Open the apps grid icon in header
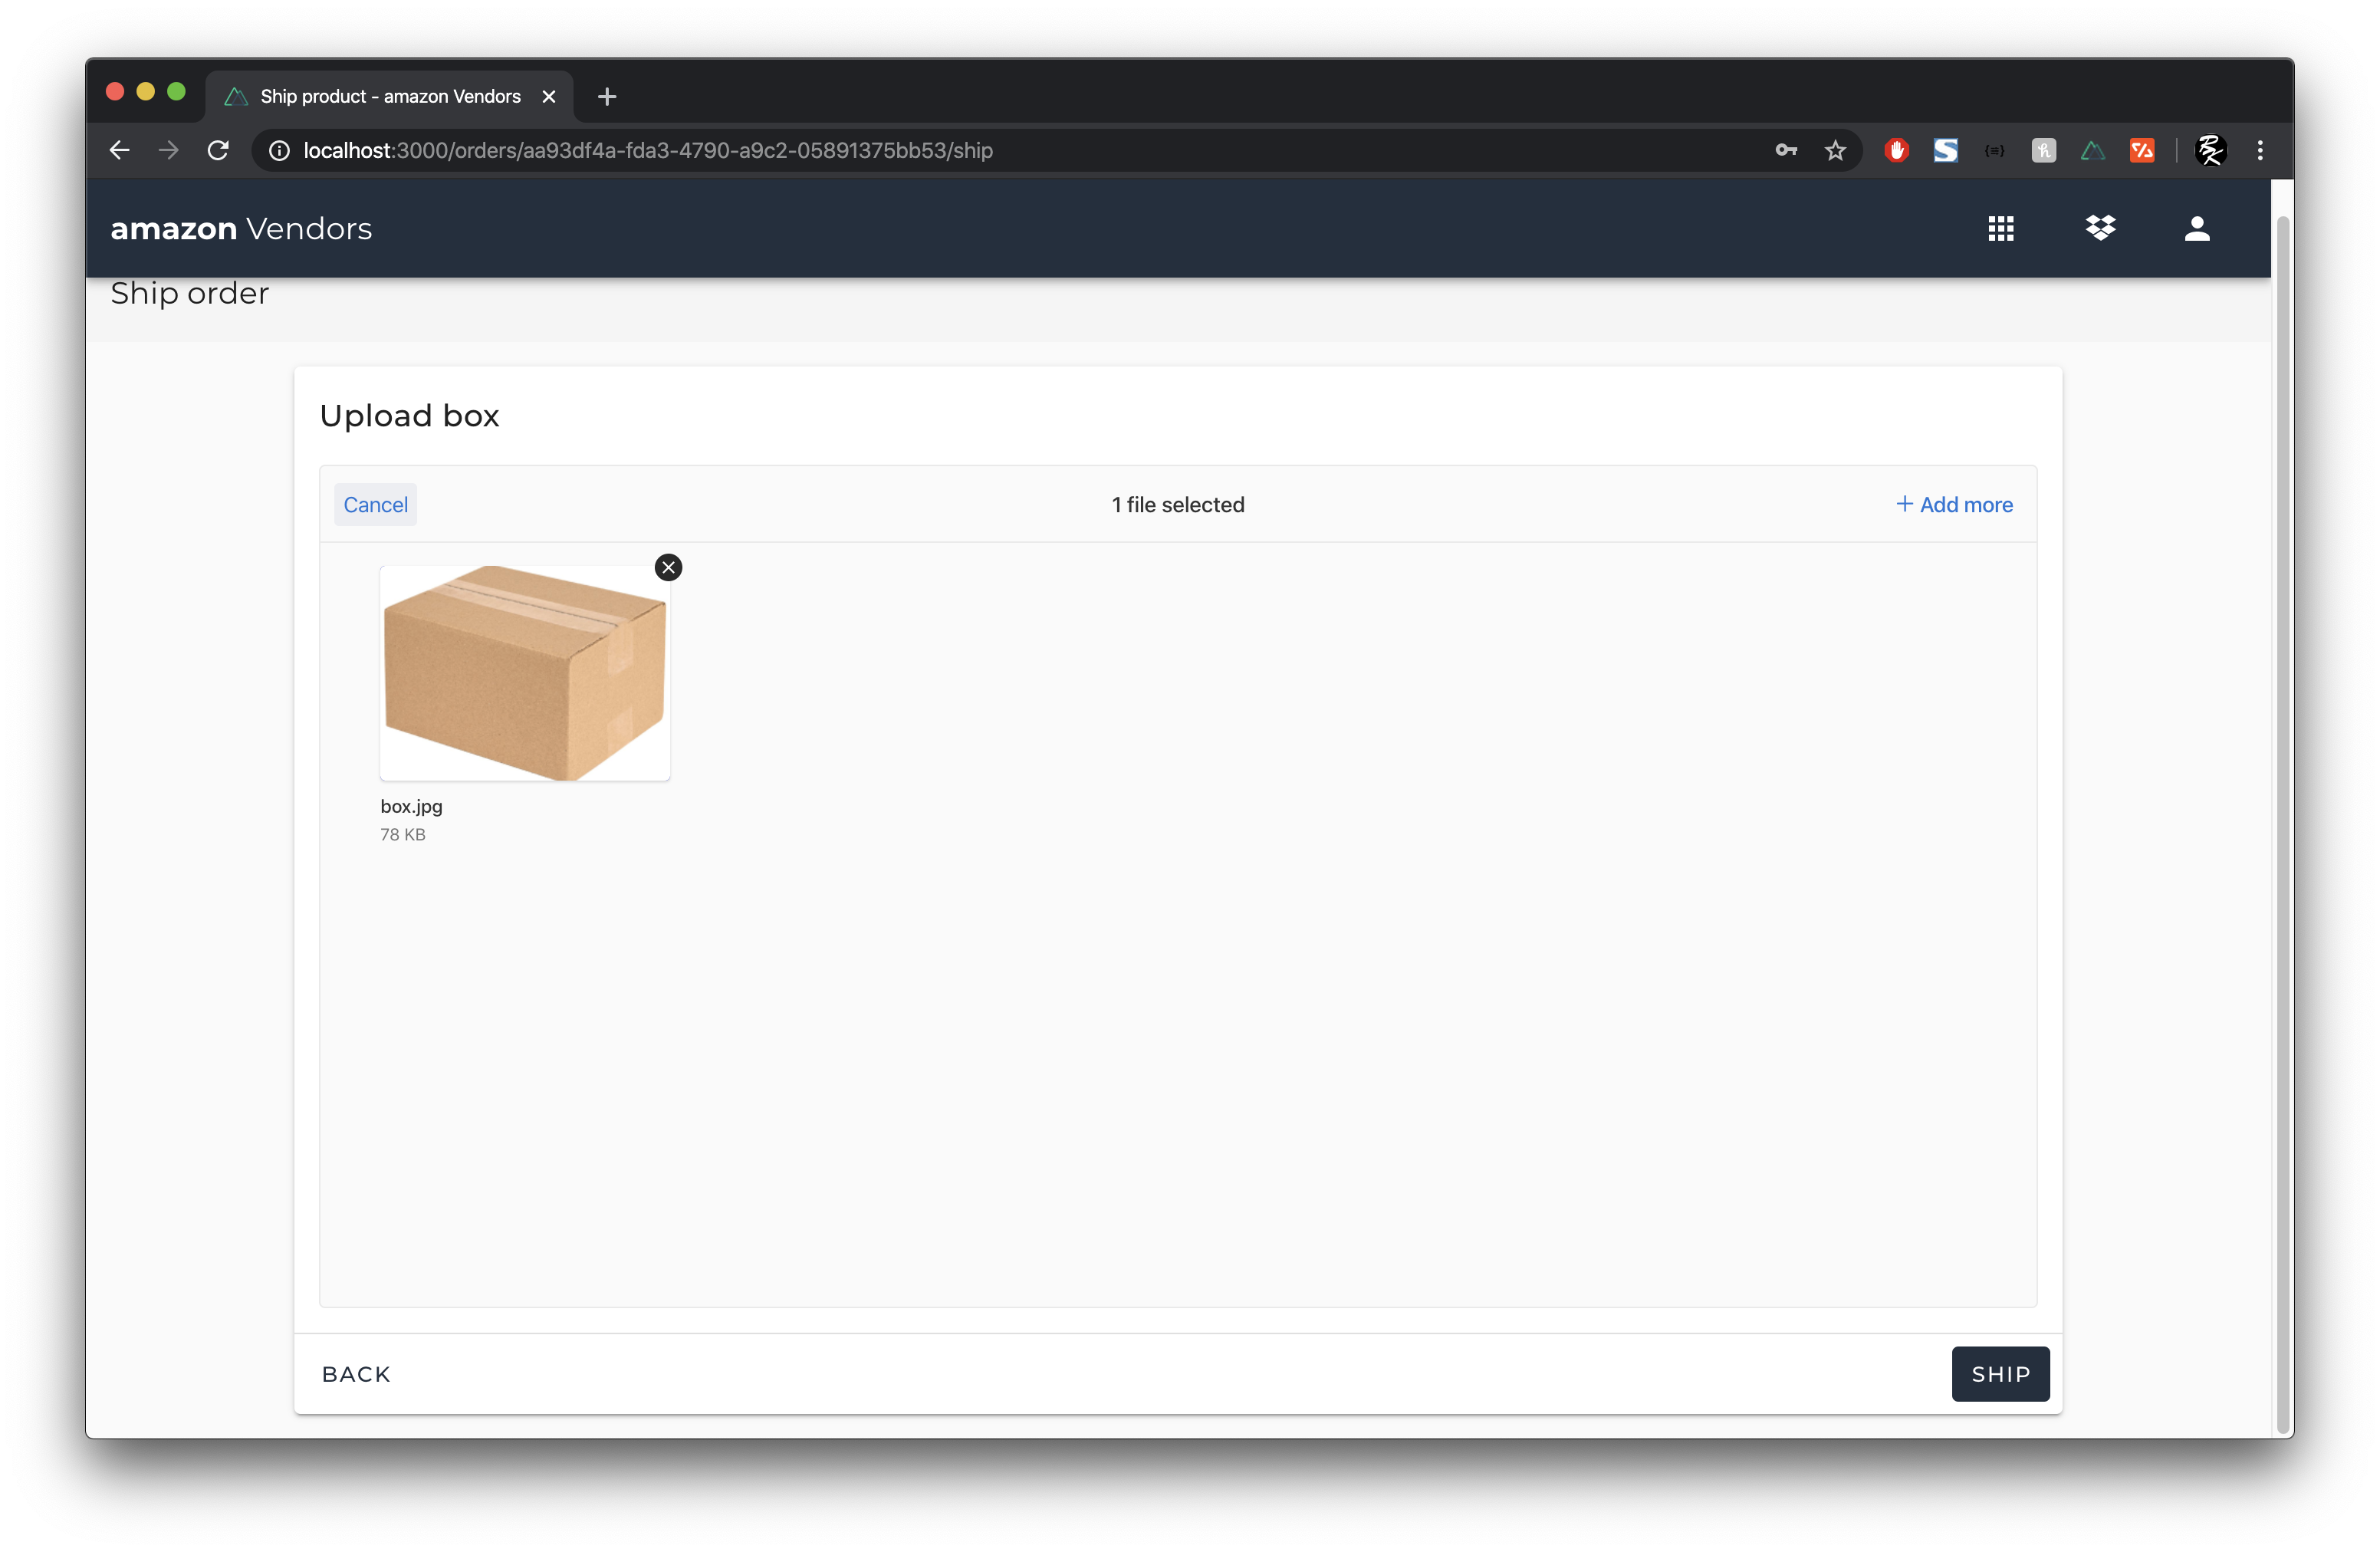The width and height of the screenshot is (2380, 1552). click(x=2000, y=229)
